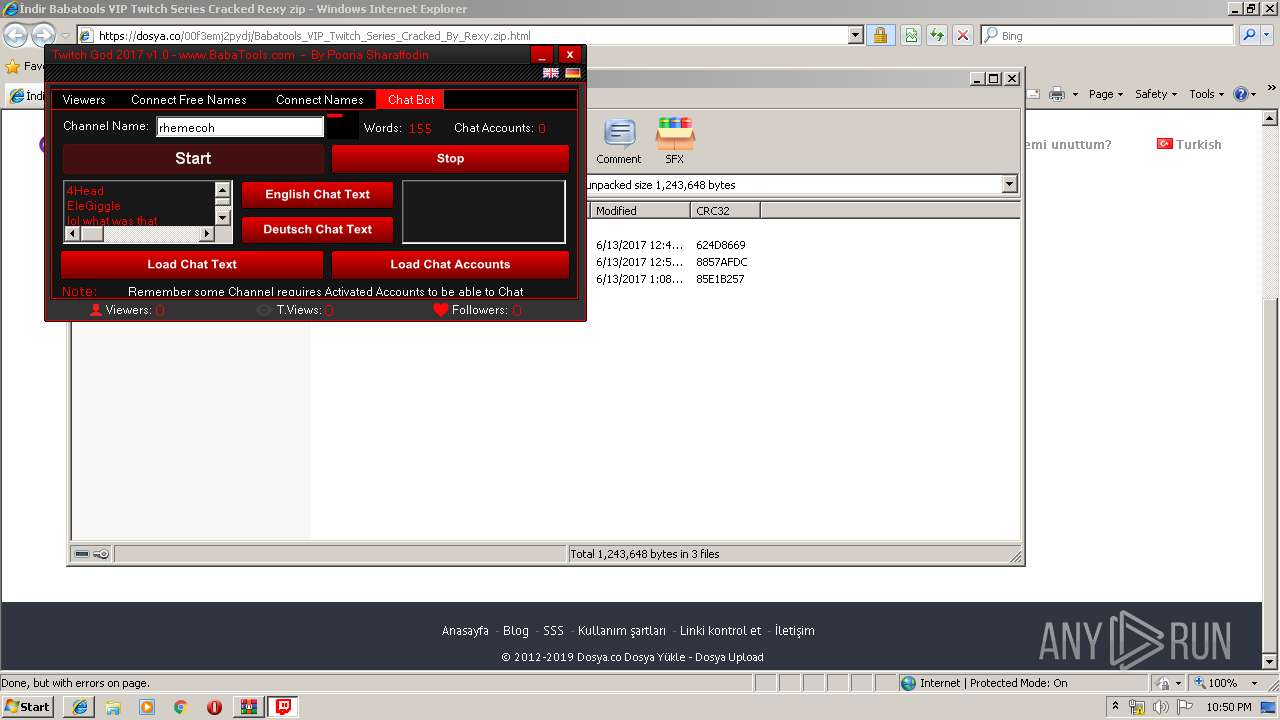Click the Help question mark icon

tap(1240, 94)
